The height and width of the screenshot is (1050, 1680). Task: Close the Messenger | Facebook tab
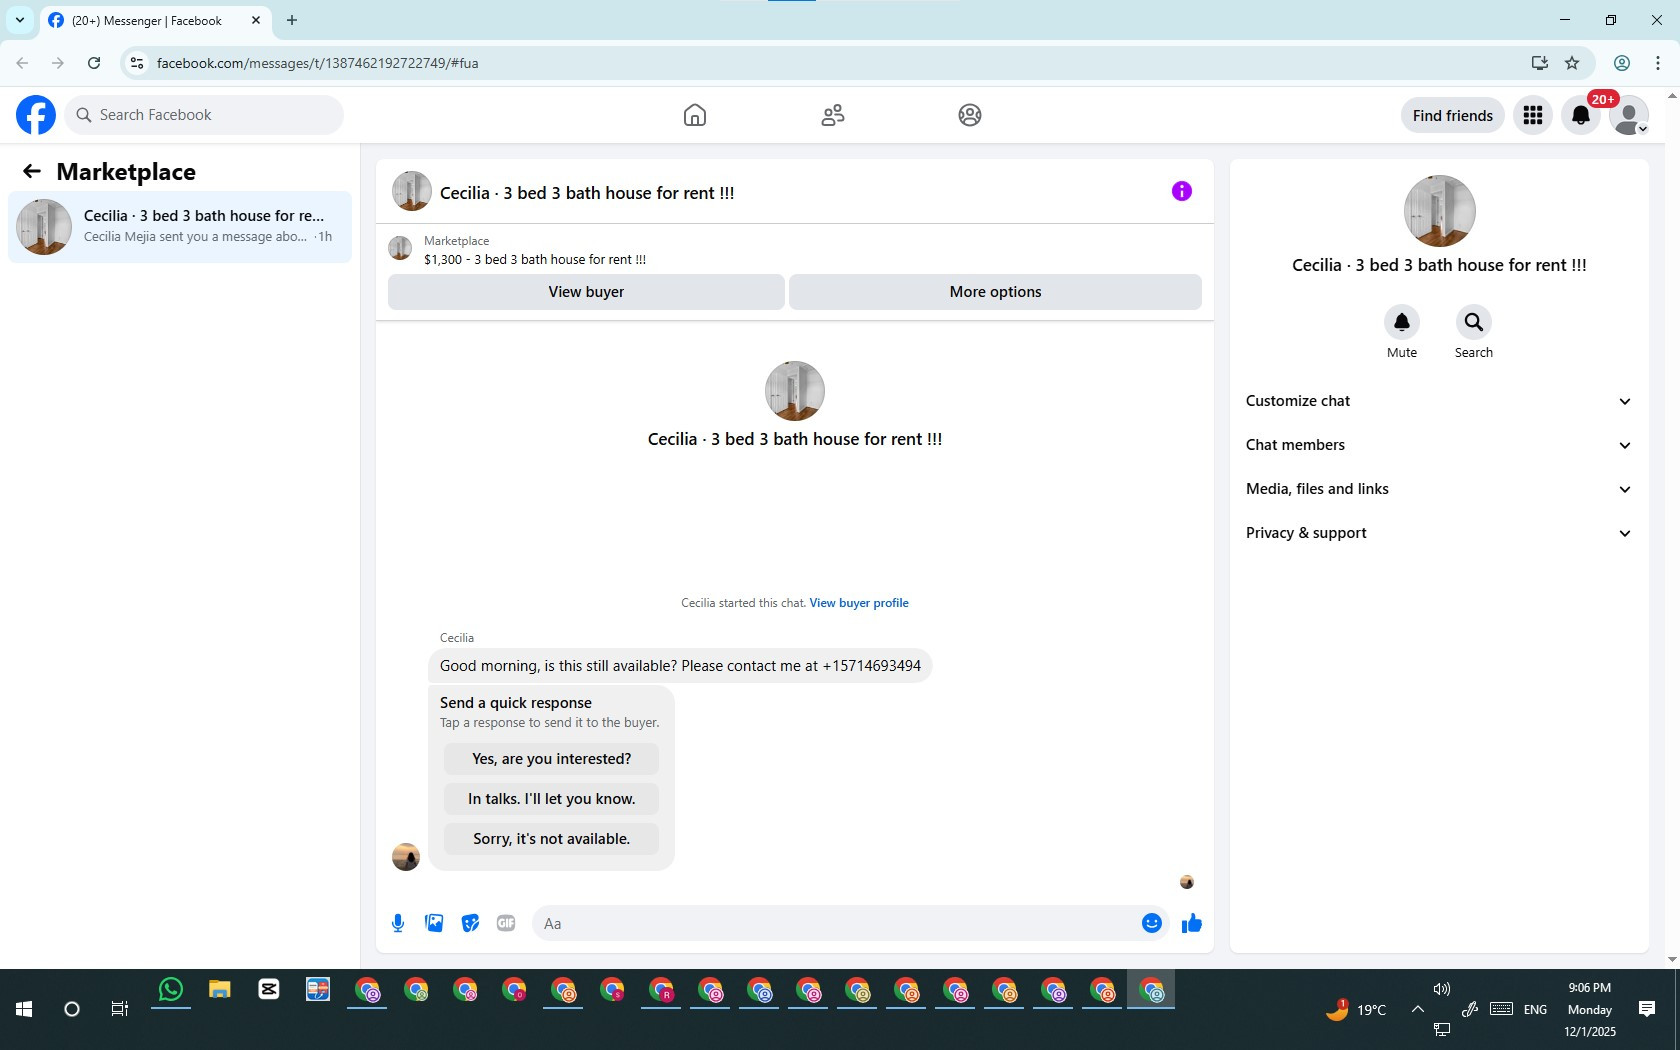pos(256,20)
